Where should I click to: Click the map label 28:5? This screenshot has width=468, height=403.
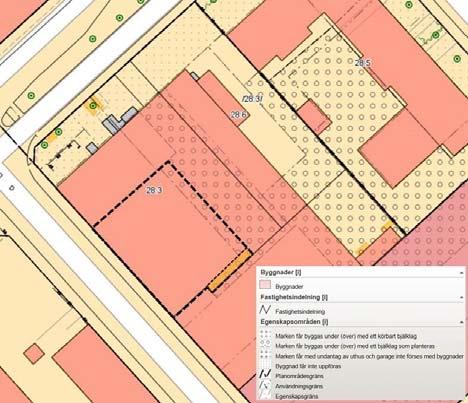pyautogui.click(x=362, y=62)
